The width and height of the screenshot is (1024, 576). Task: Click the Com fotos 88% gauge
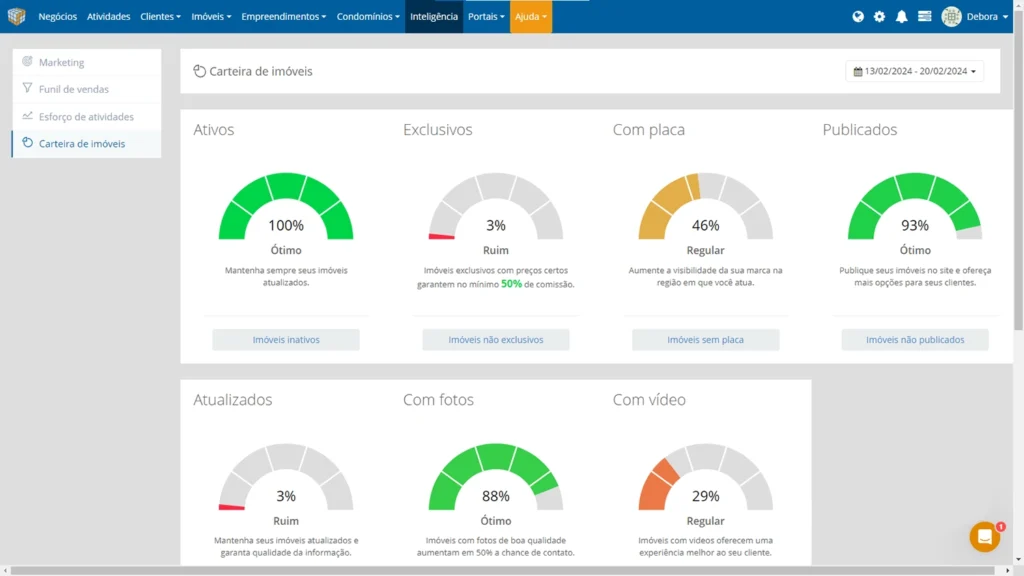click(x=496, y=477)
